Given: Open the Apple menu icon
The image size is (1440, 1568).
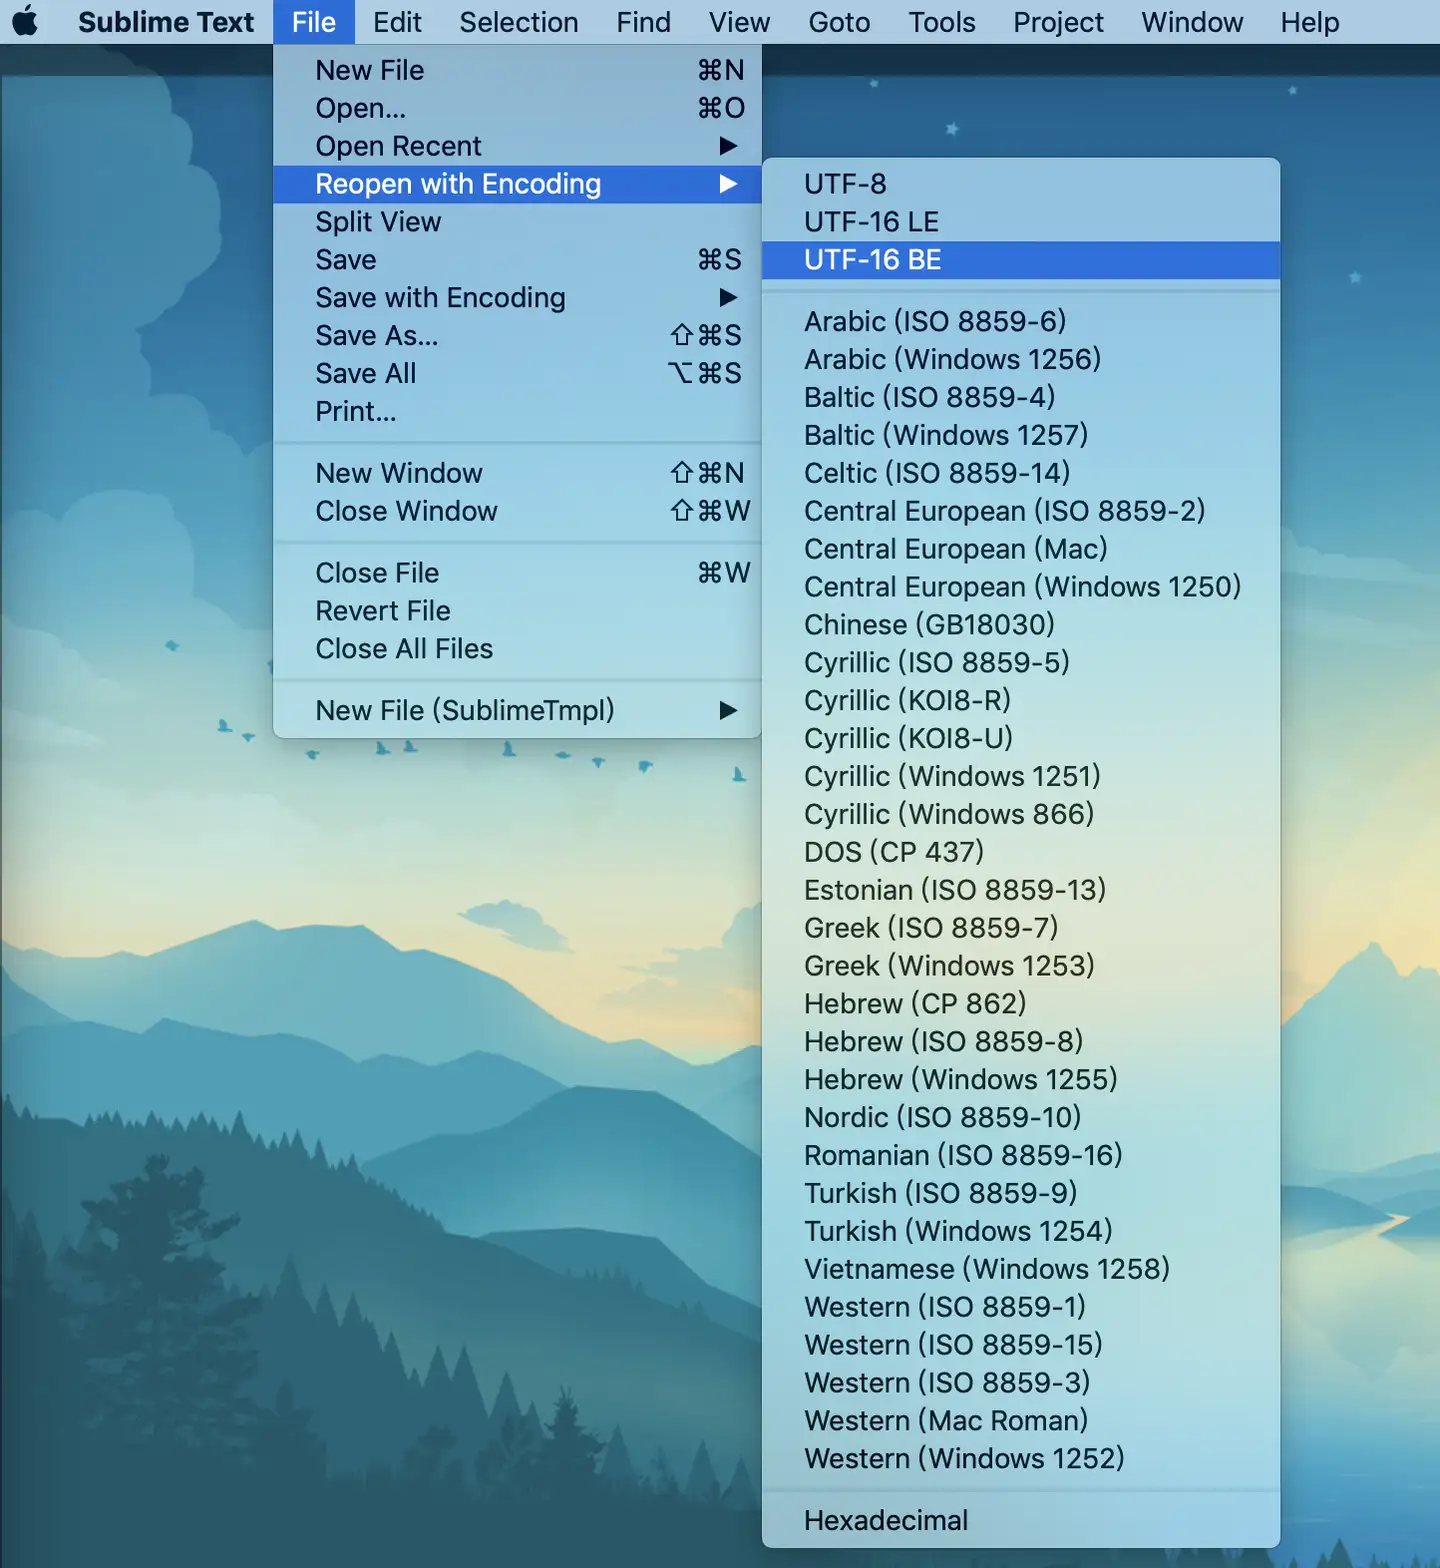Looking at the screenshot, I should coord(25,21).
